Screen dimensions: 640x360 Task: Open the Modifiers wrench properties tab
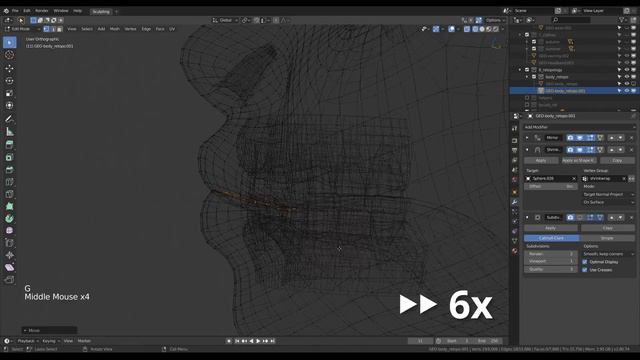point(514,202)
